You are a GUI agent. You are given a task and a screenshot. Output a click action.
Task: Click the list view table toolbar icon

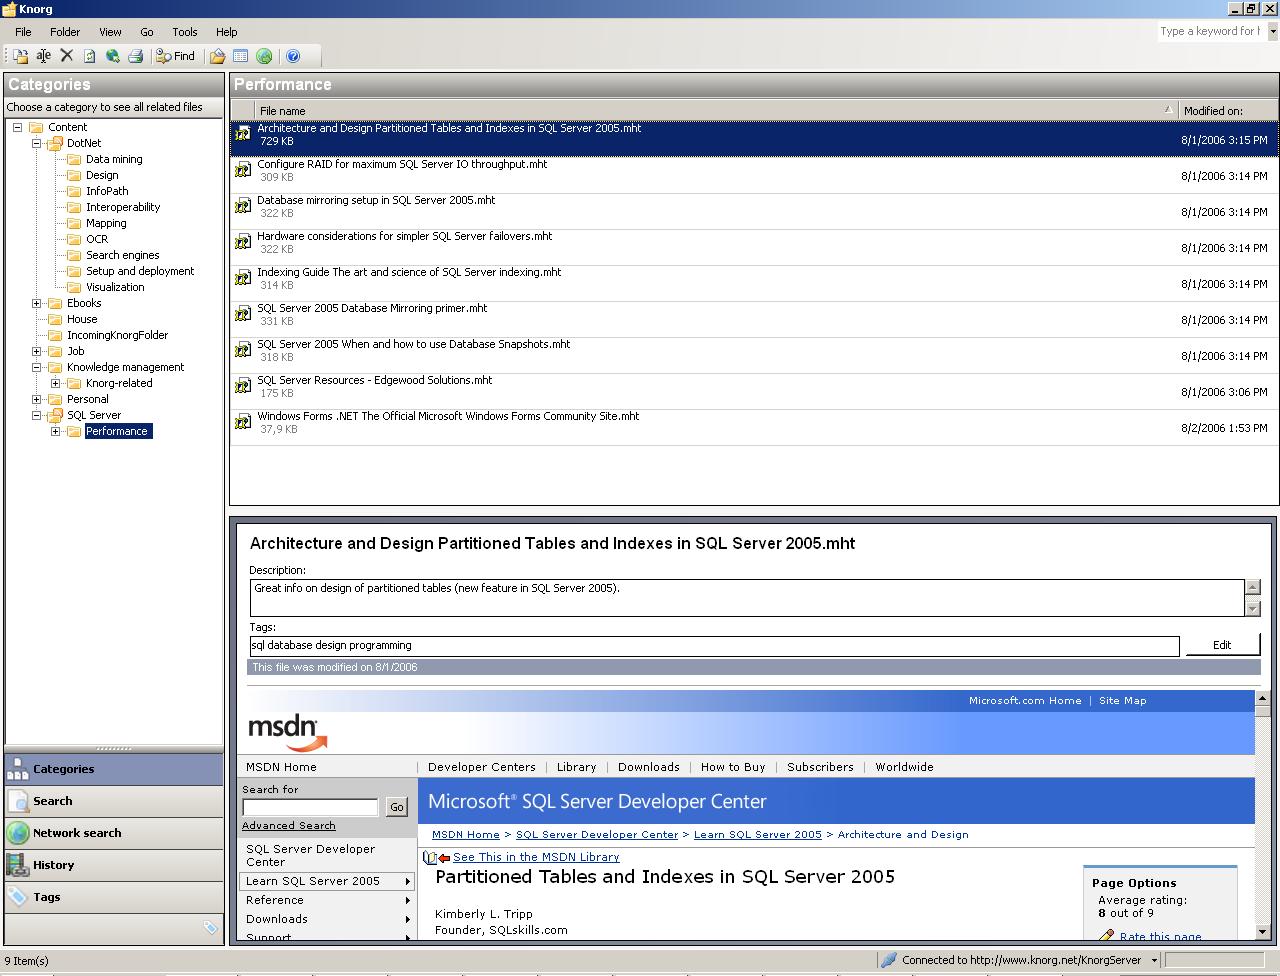pos(241,56)
